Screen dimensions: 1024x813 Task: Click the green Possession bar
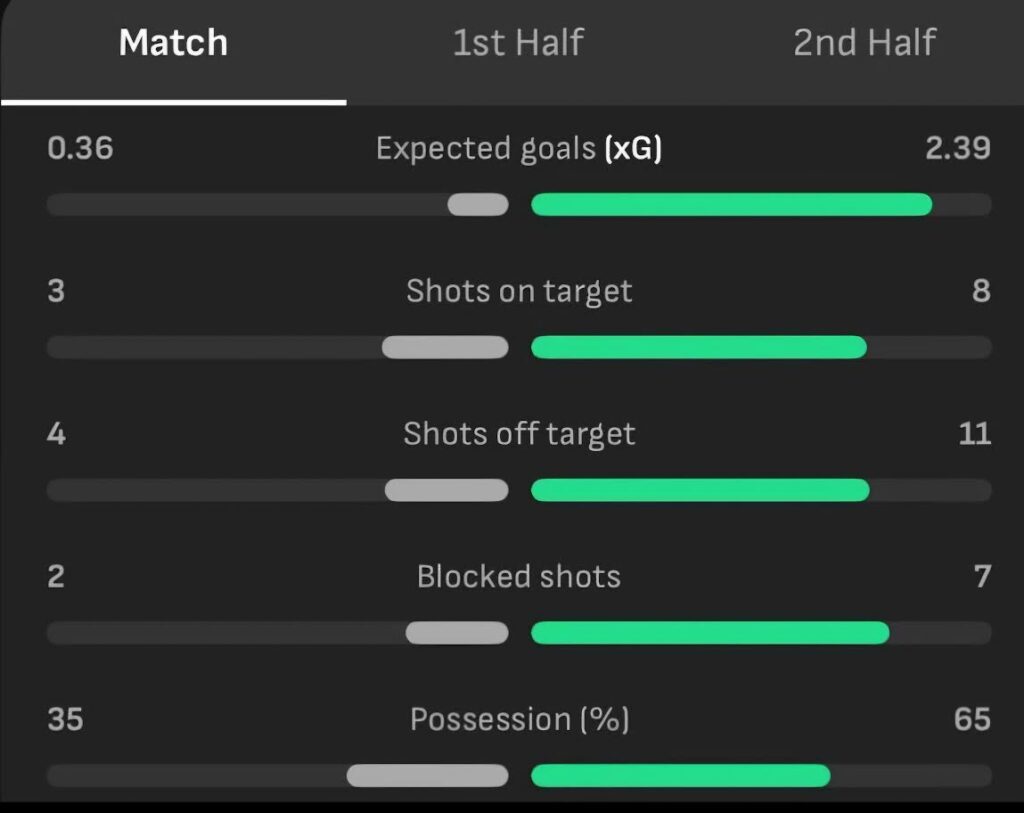[680, 776]
